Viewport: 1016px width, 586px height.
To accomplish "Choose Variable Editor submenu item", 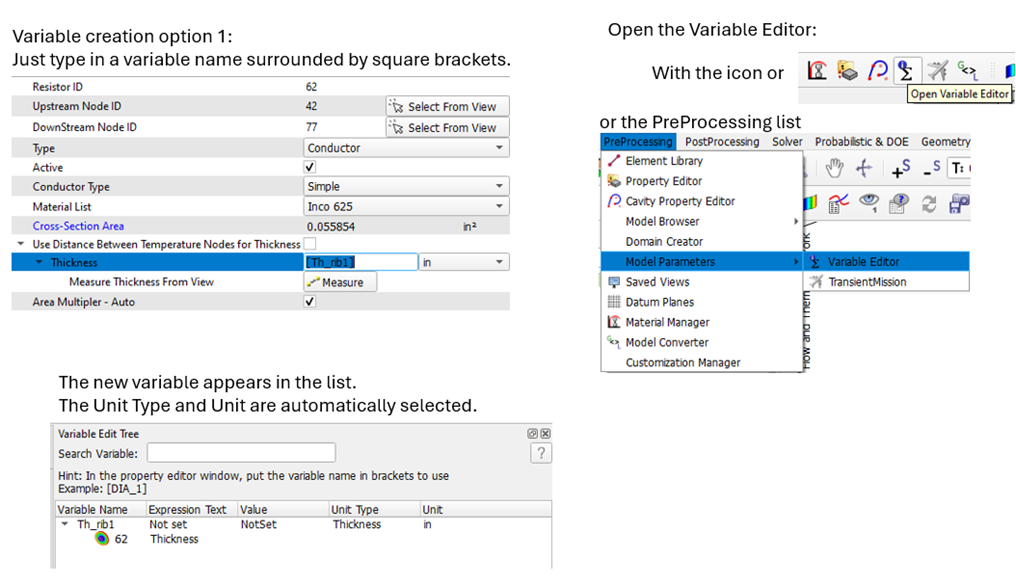I will pos(886,261).
